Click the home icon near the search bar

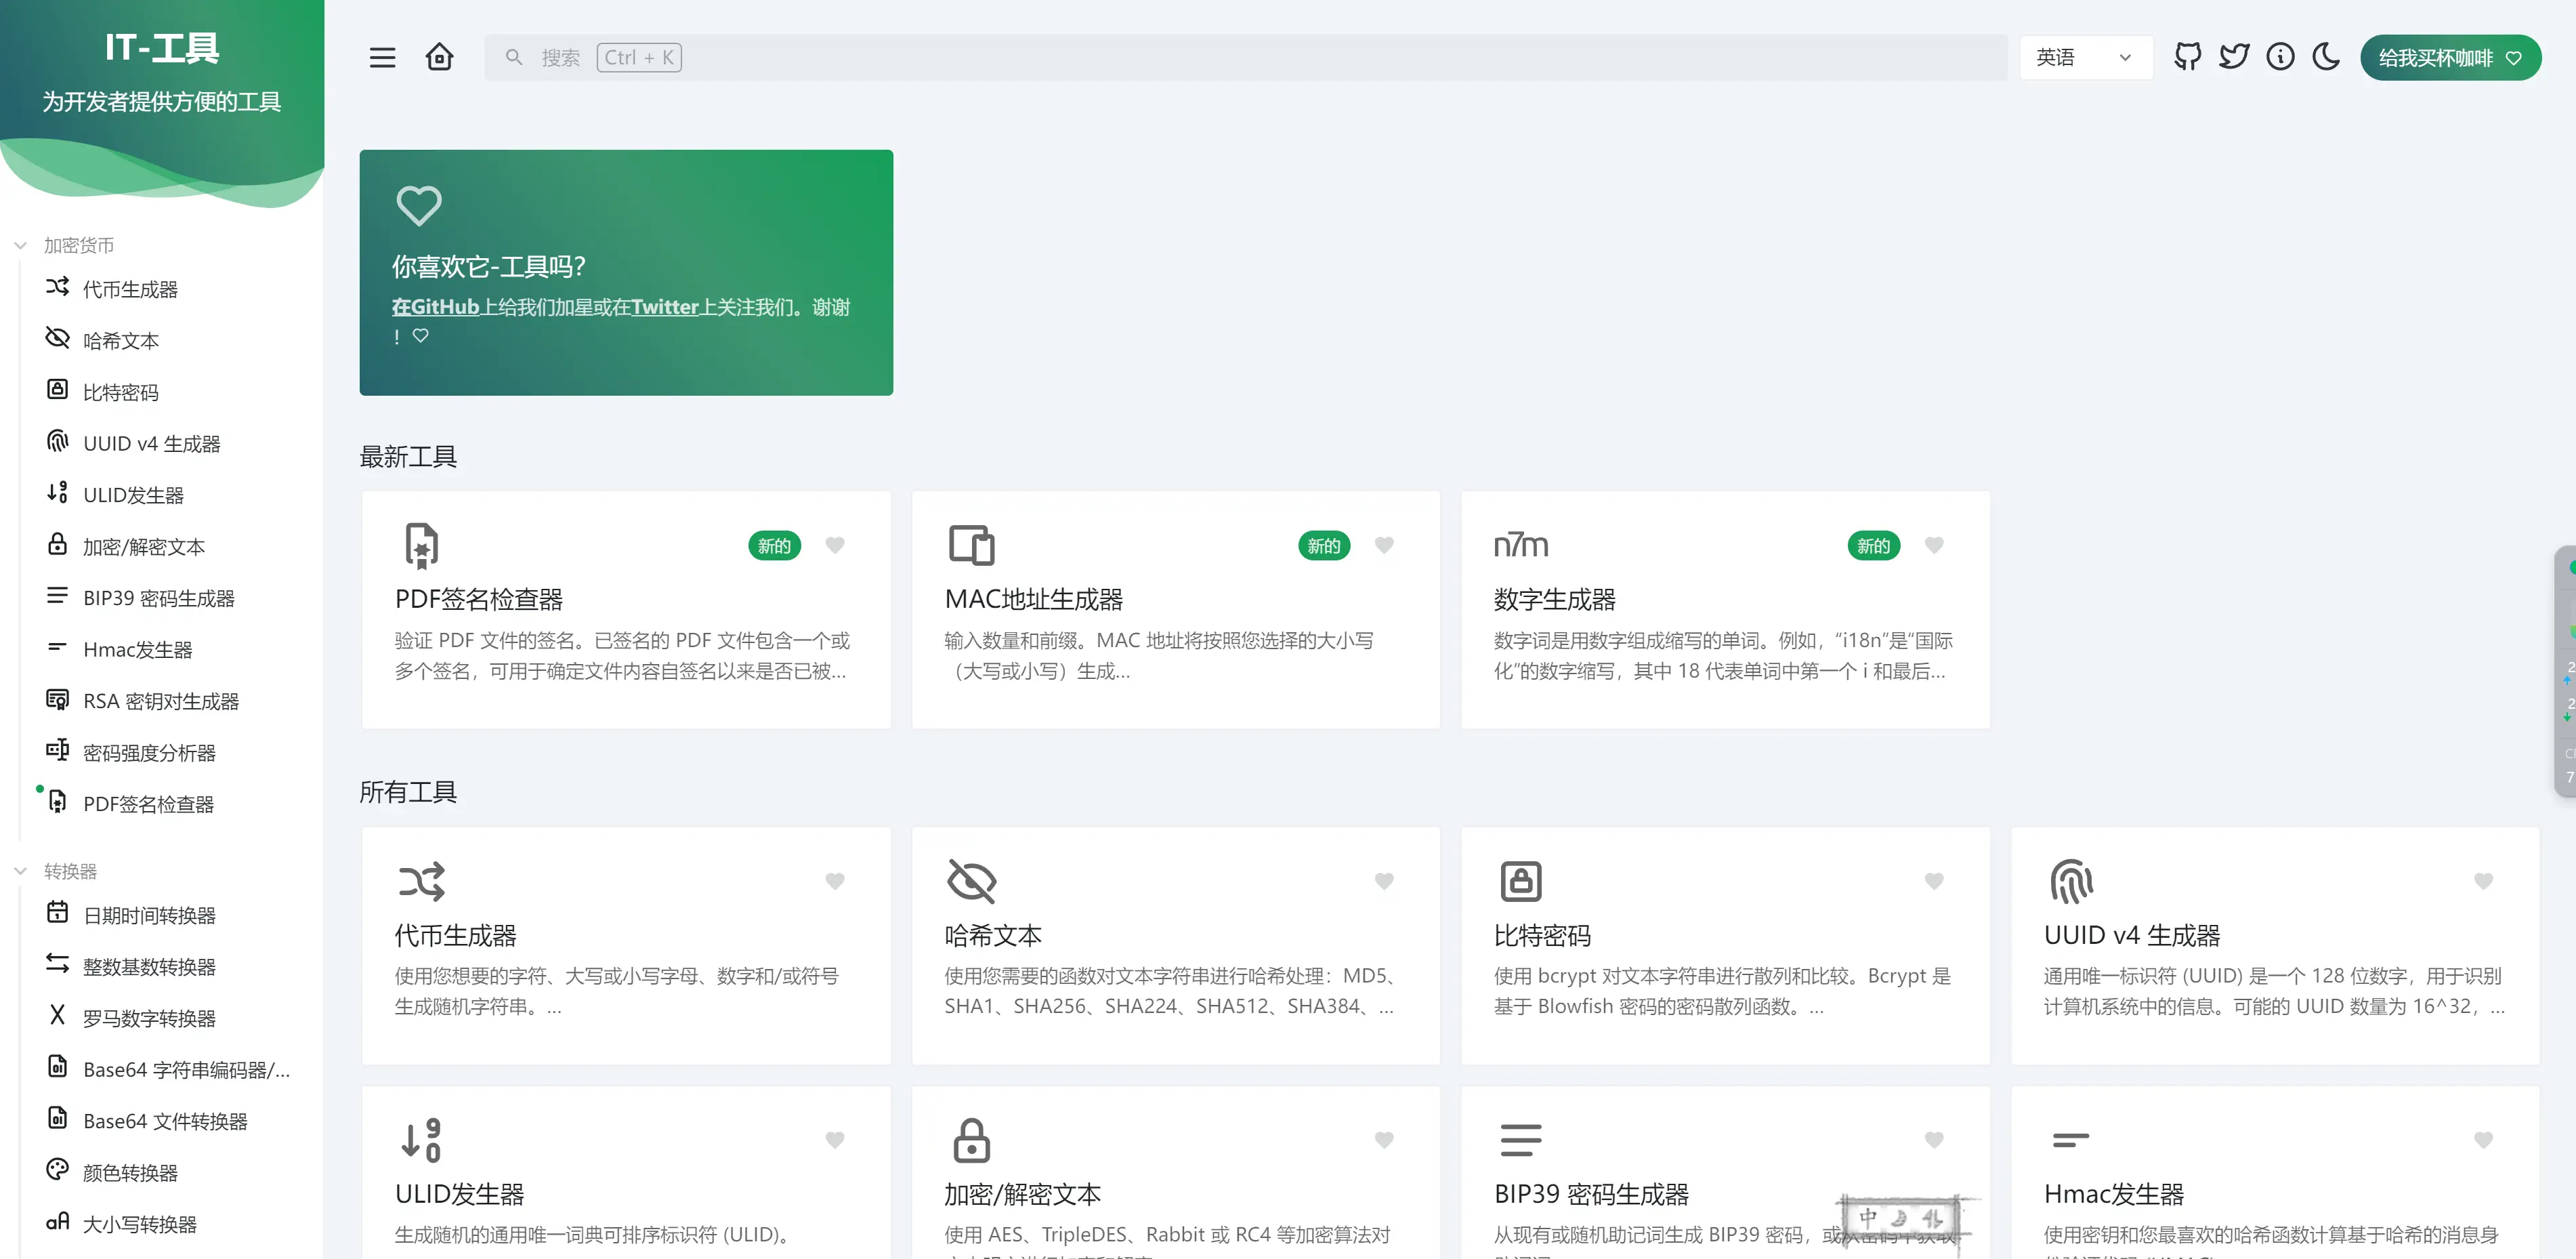(x=438, y=57)
